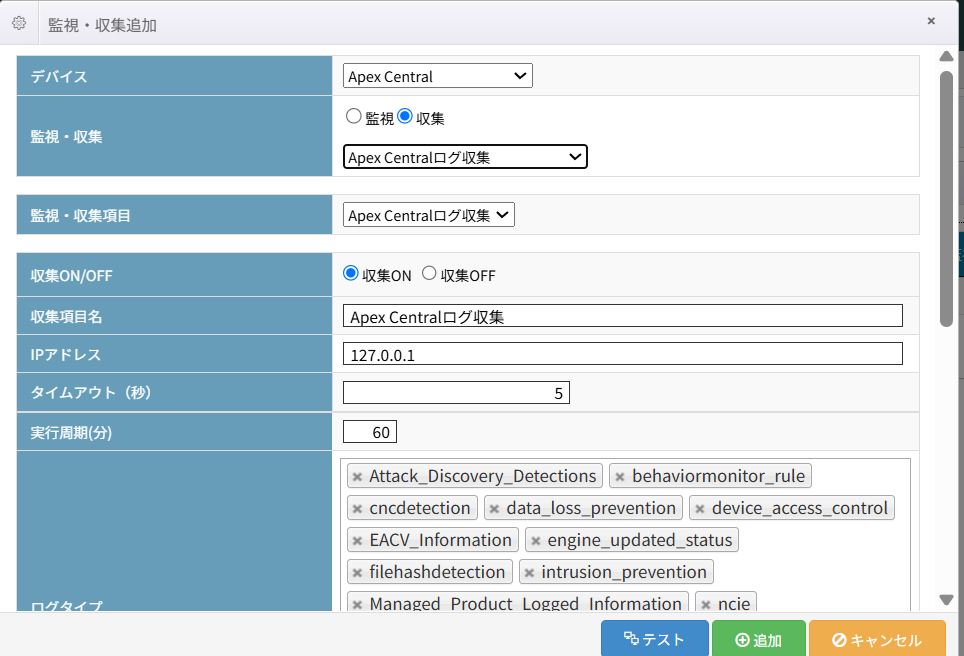Viewport: 964px width, 656px height.
Task: Click the gear icon in dialog header
Action: [19, 23]
